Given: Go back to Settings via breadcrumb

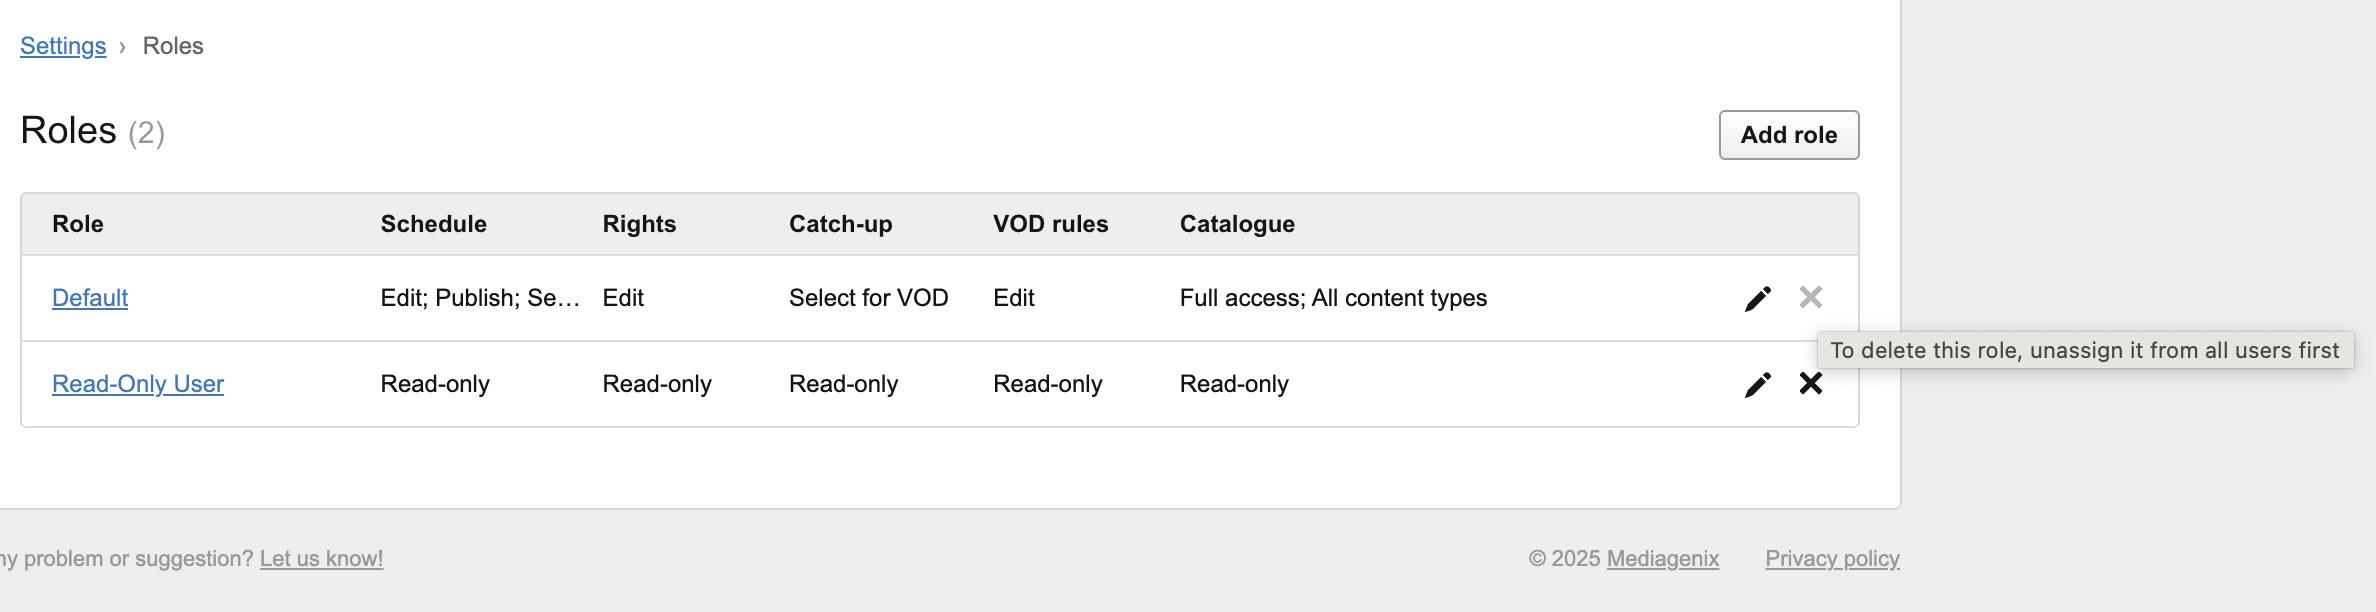Looking at the screenshot, I should click(x=63, y=46).
